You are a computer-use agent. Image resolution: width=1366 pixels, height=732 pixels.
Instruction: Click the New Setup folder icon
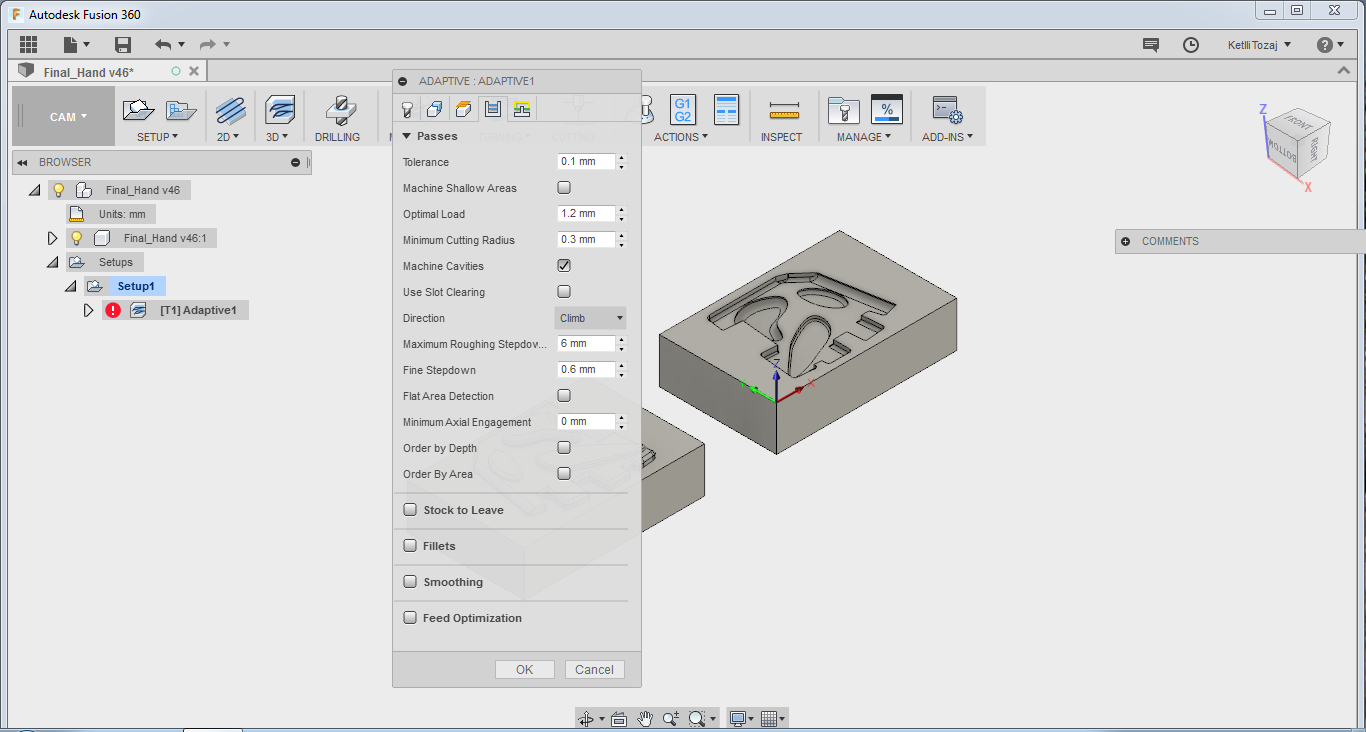138,110
